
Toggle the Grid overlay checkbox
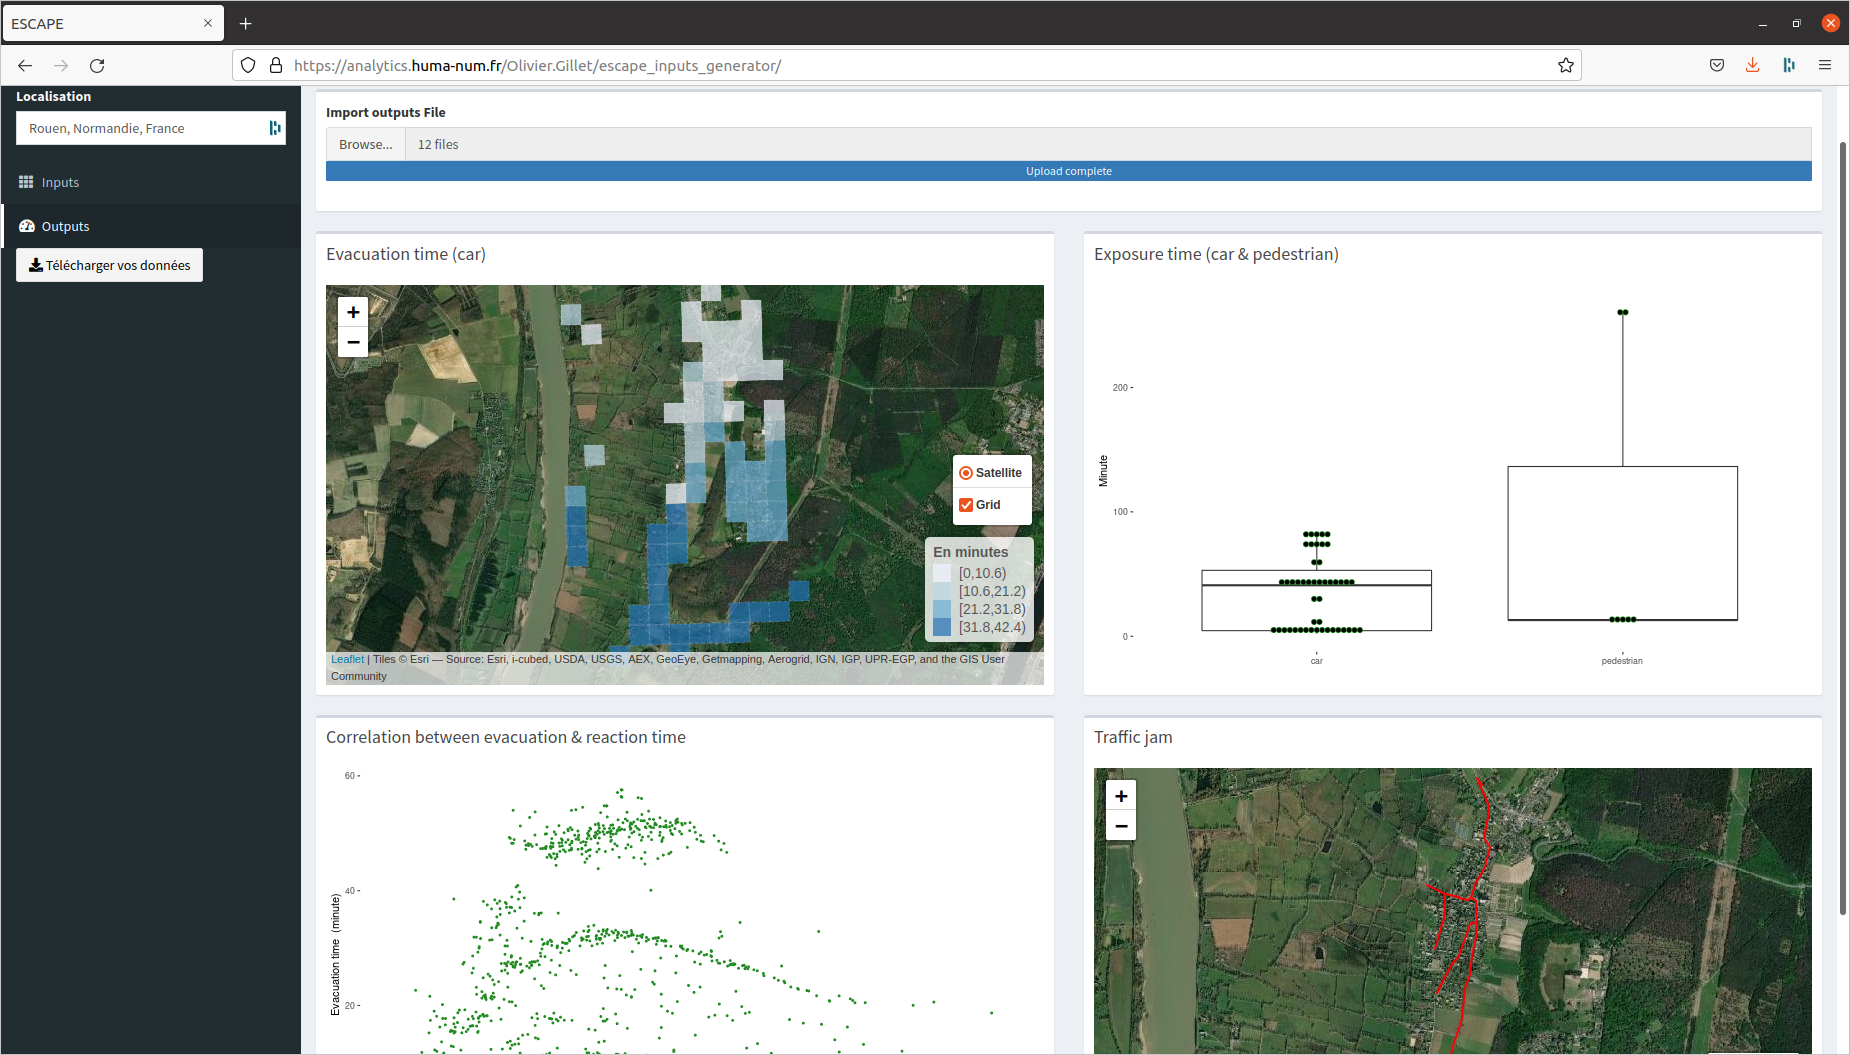click(966, 505)
